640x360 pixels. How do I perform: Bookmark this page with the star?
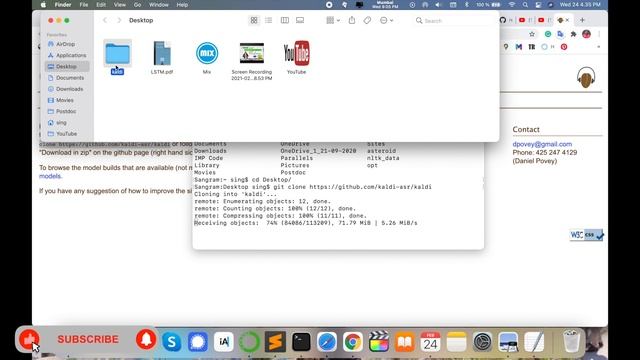532,34
